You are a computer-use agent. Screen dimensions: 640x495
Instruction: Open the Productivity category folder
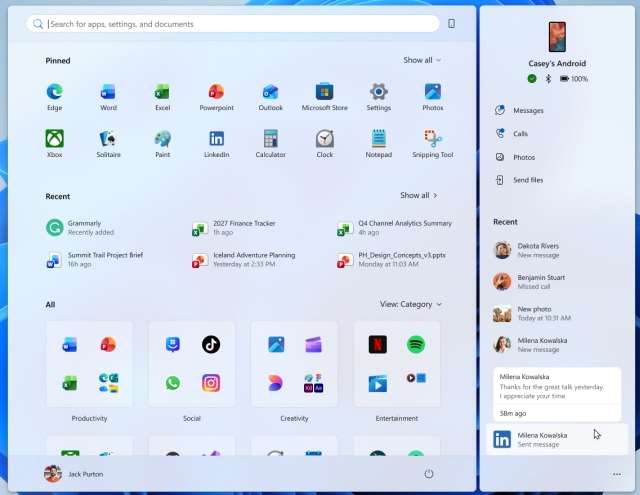(89, 364)
